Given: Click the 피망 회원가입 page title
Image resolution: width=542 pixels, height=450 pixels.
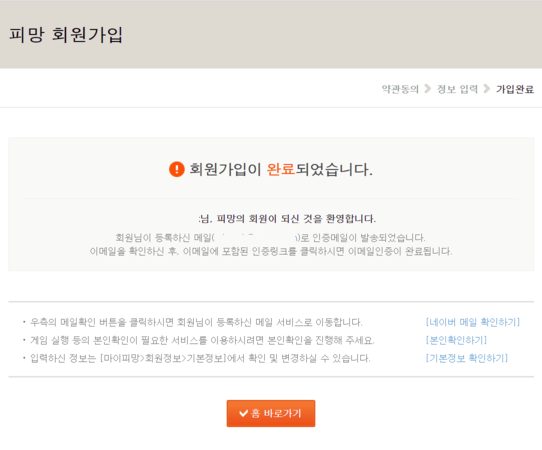Looking at the screenshot, I should click(x=66, y=35).
